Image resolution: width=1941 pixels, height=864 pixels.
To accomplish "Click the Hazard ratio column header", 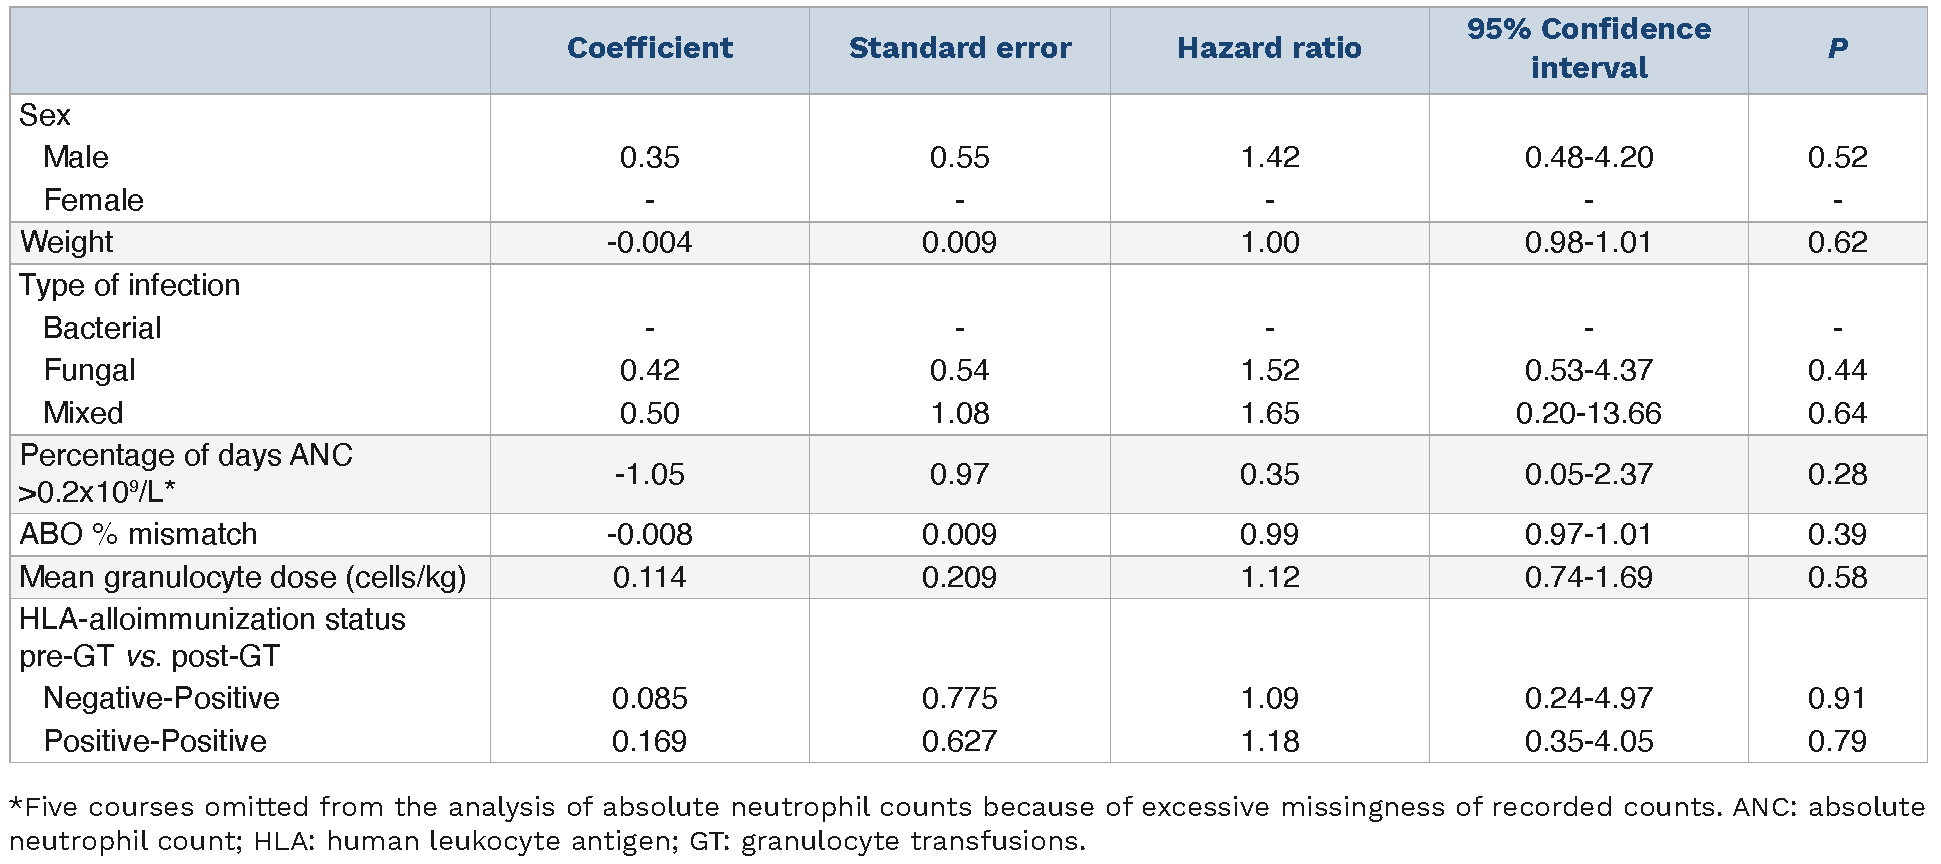I will pos(1268,48).
